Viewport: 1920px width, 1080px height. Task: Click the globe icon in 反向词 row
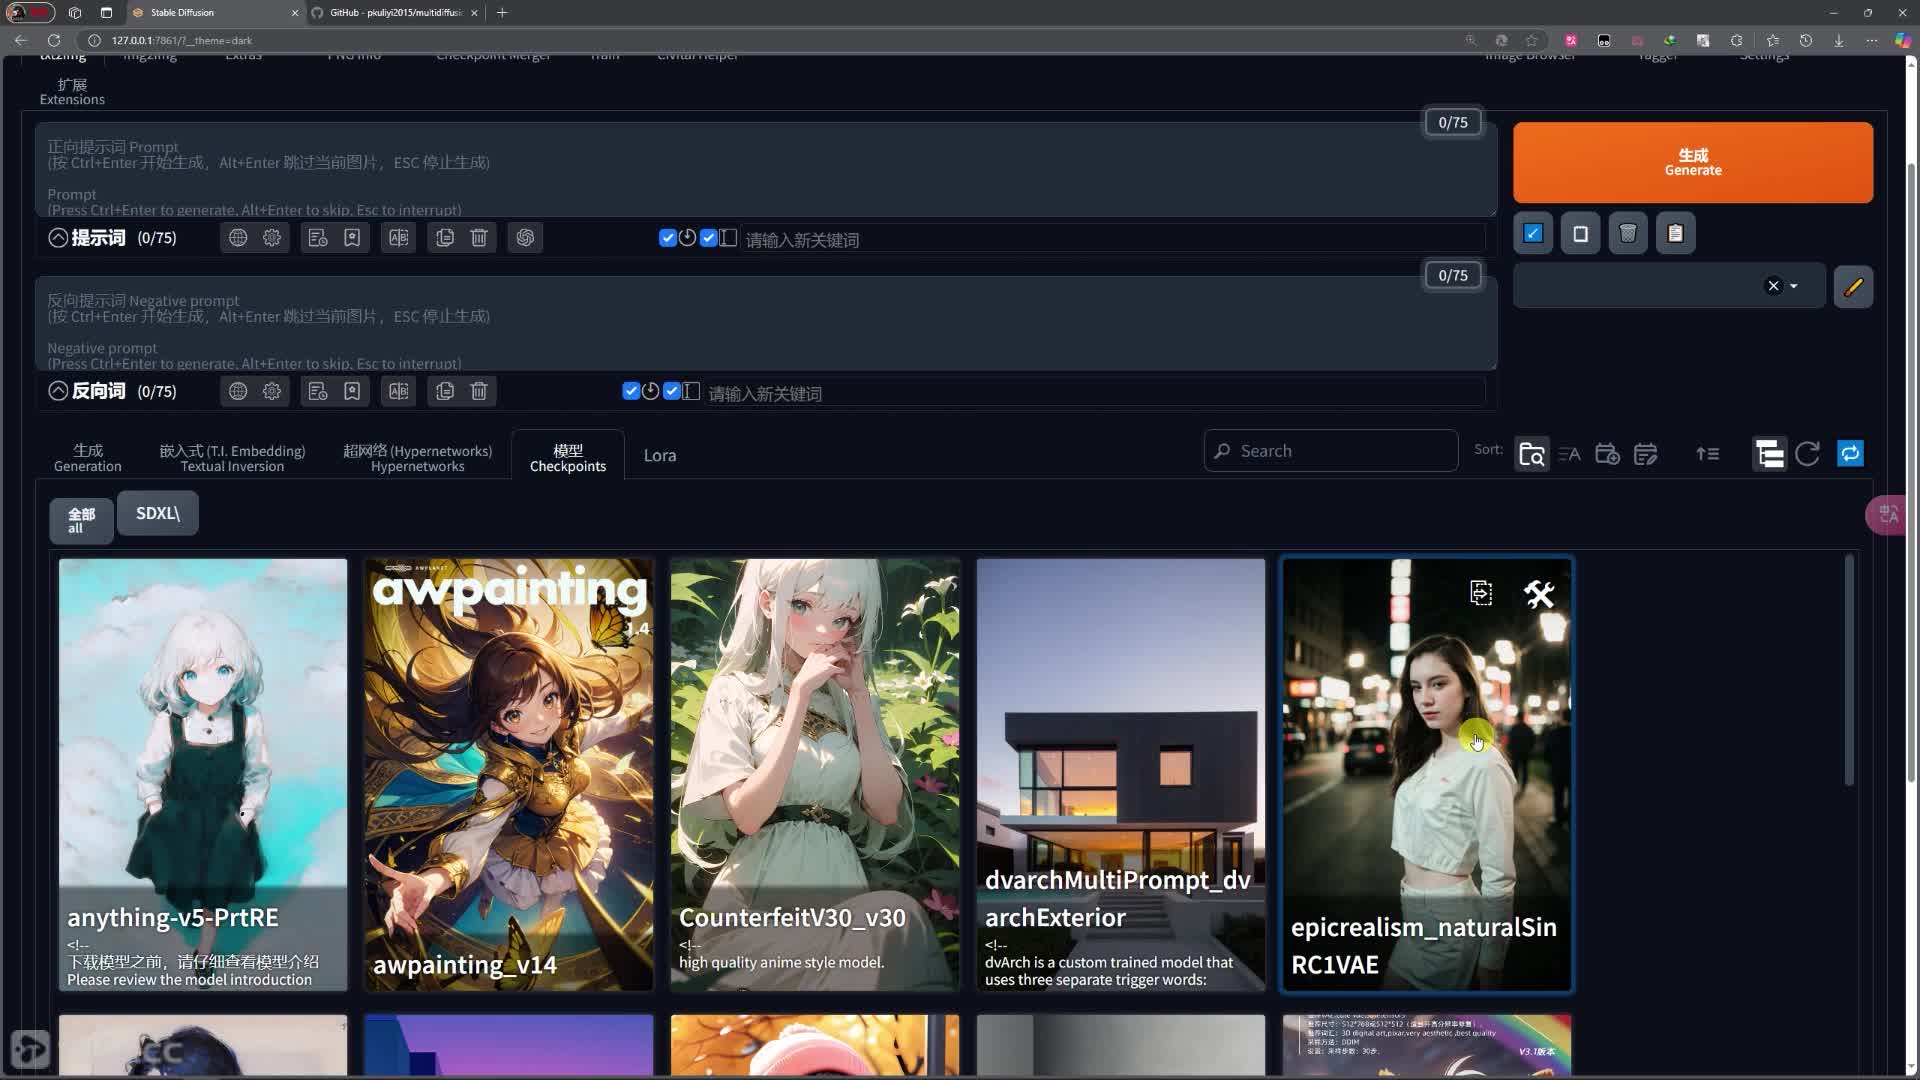[238, 391]
